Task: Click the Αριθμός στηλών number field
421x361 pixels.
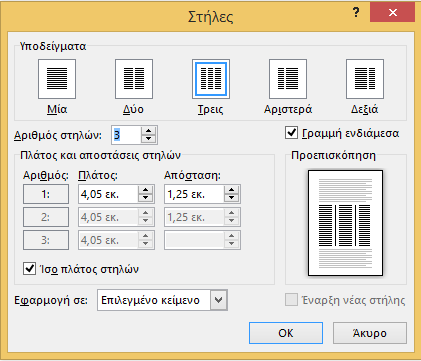Action: (x=126, y=135)
